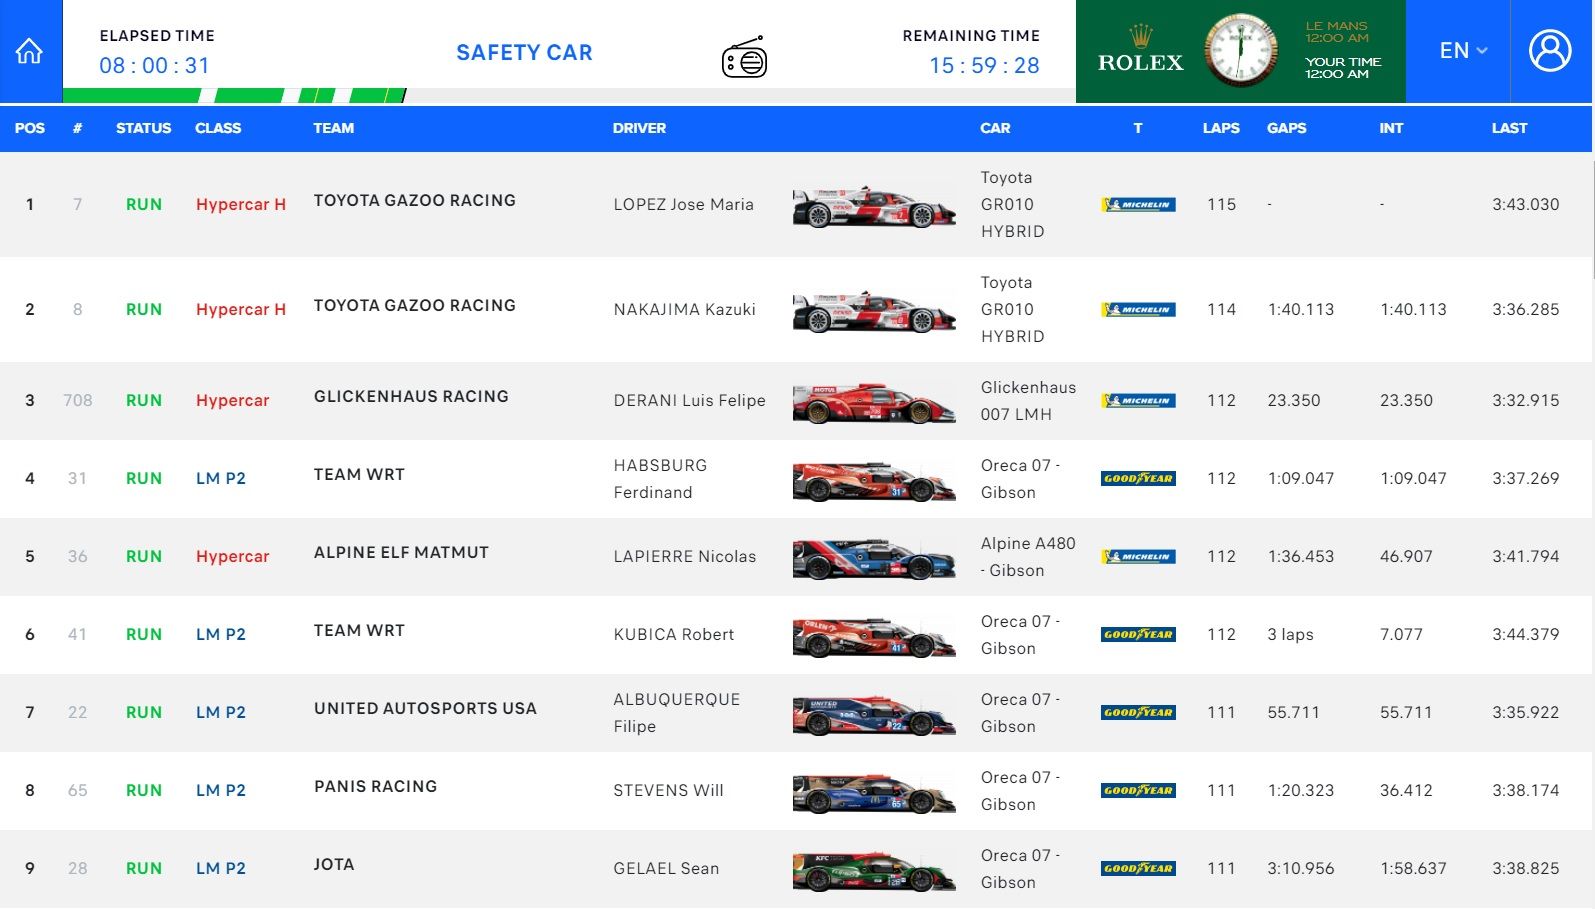Select the Team WRT car 31 thumbnail

(x=874, y=481)
